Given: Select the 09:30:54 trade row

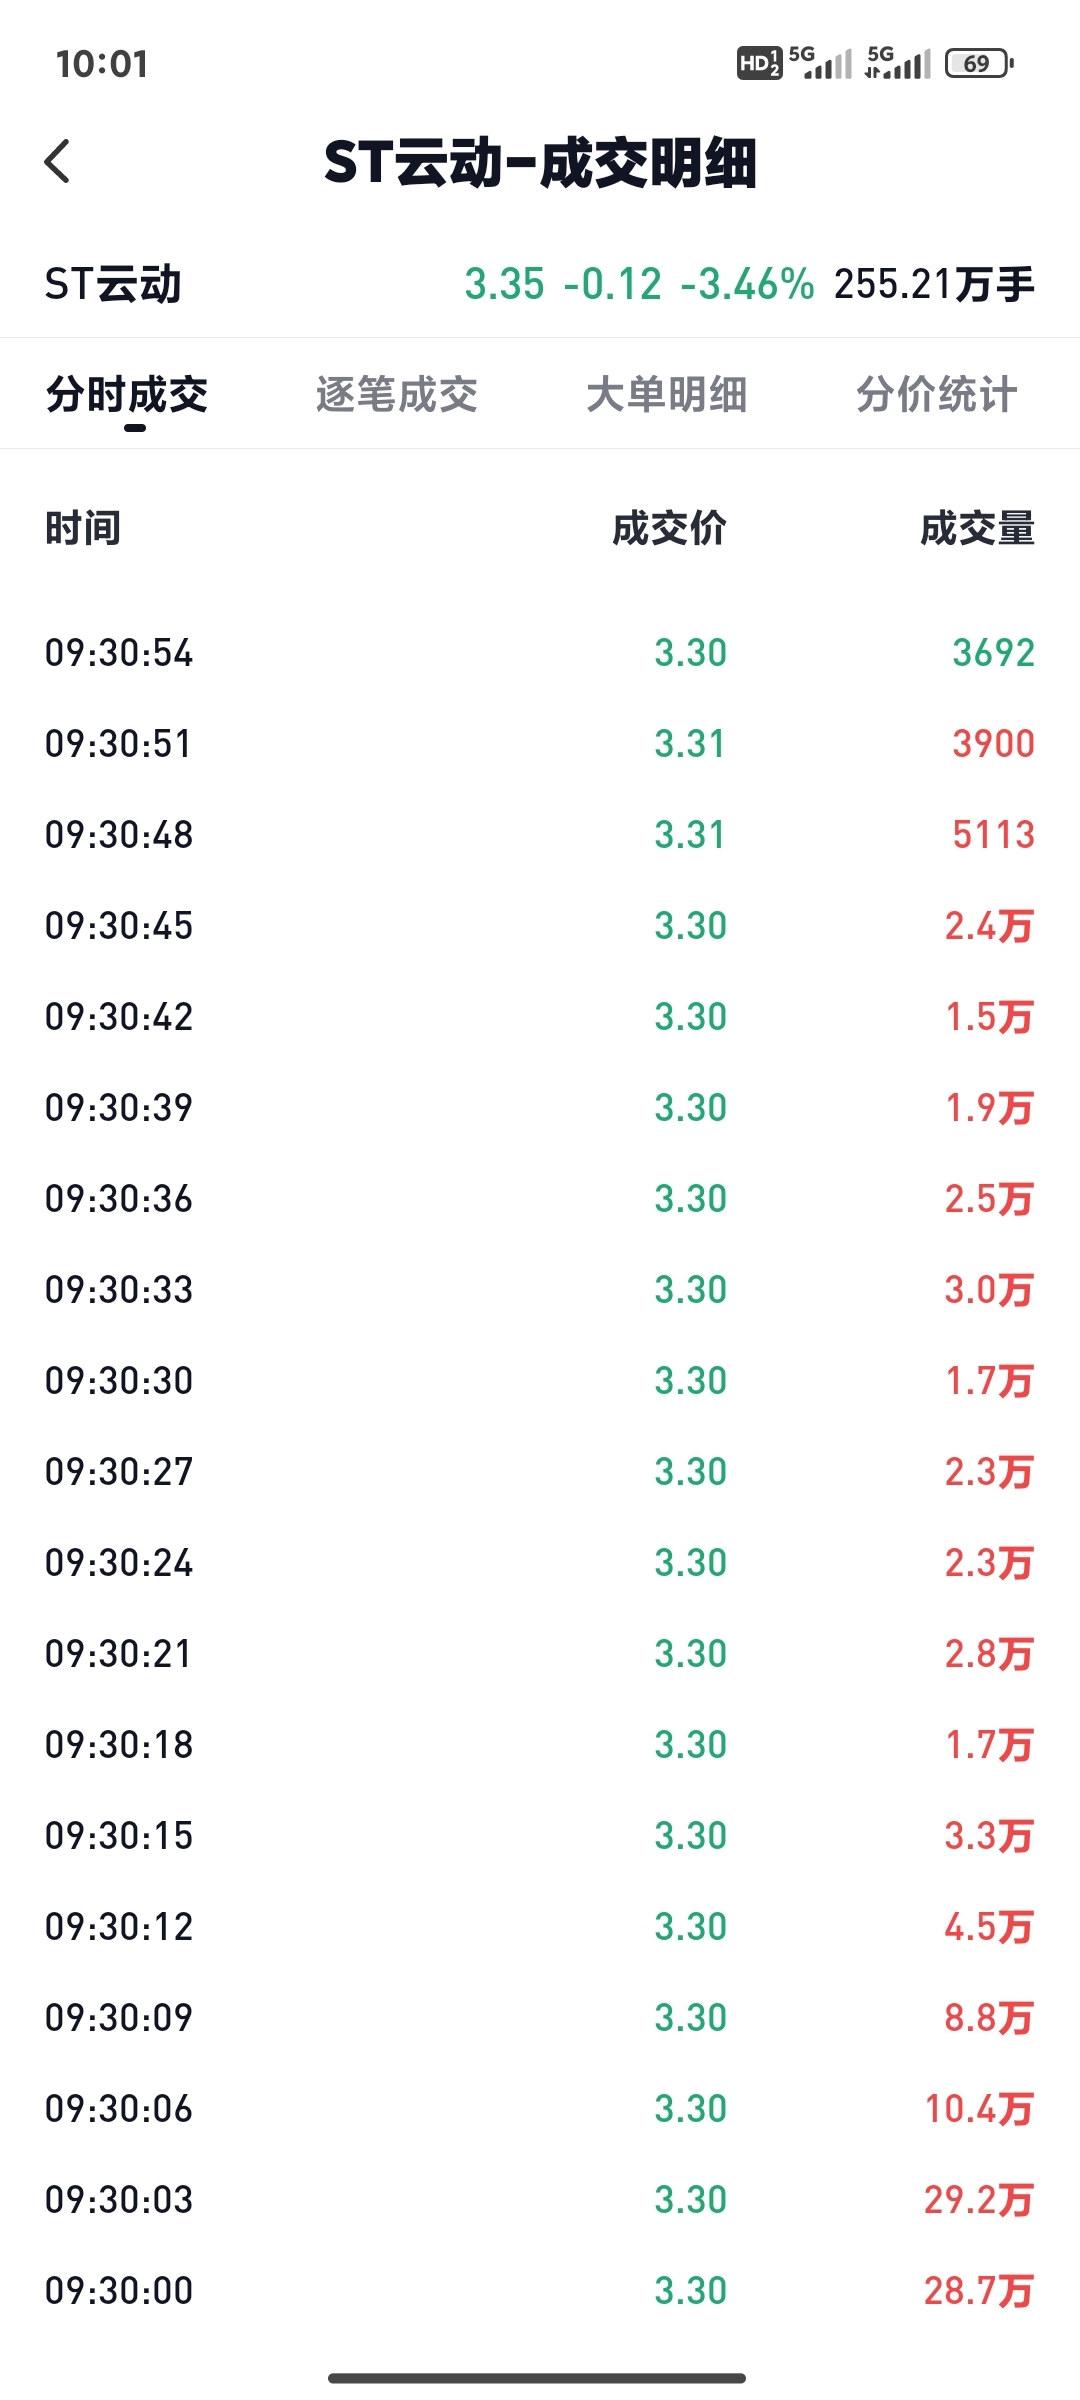Looking at the screenshot, I should click(x=540, y=653).
